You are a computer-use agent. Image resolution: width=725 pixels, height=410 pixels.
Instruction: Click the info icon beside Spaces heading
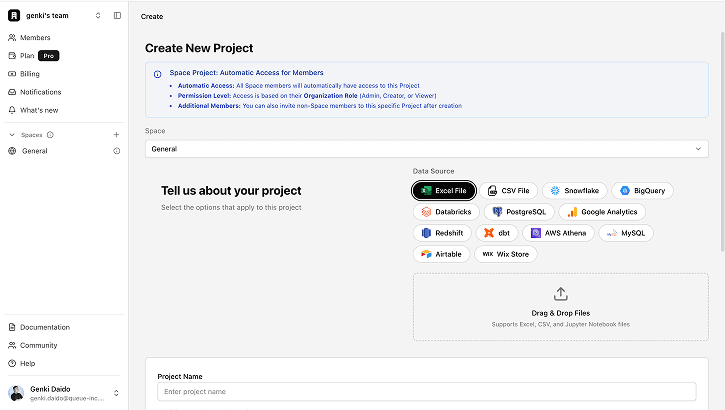click(x=50, y=134)
